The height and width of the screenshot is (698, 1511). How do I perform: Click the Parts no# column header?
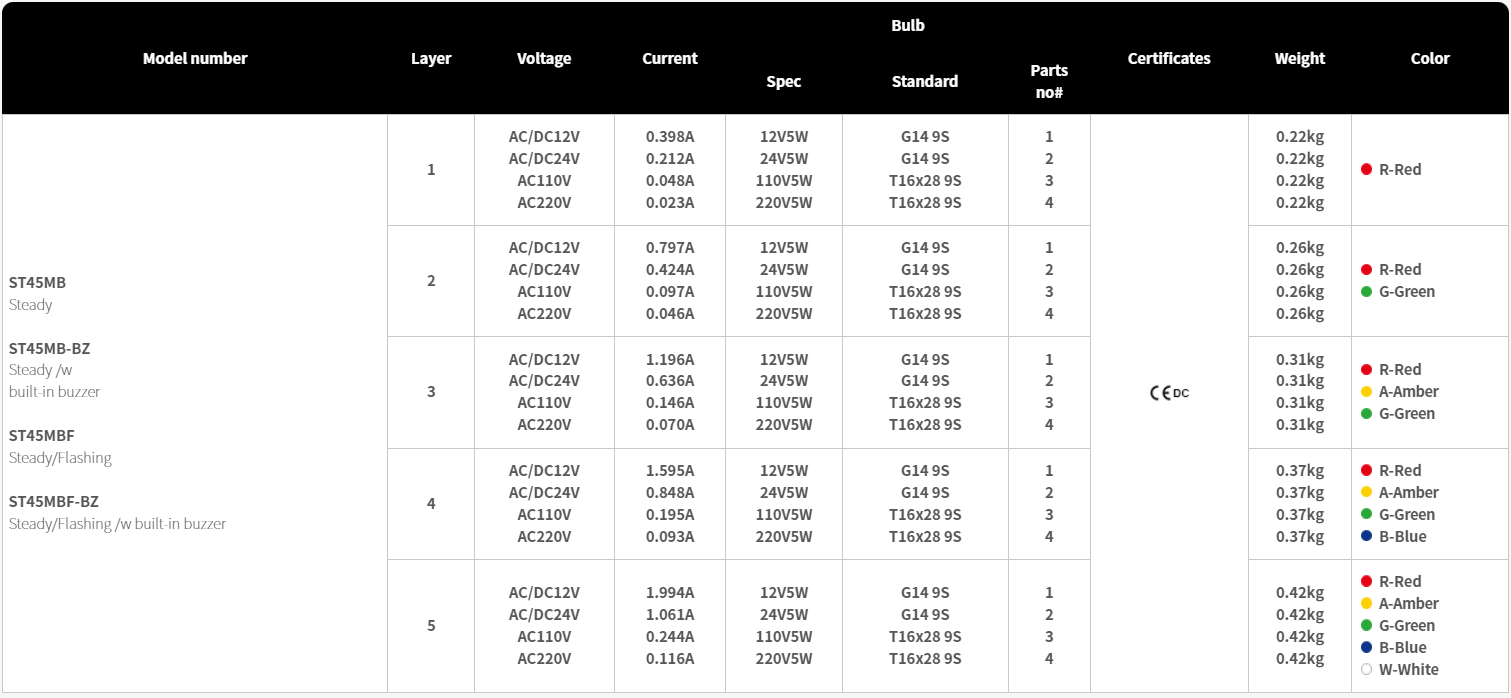tap(1049, 81)
